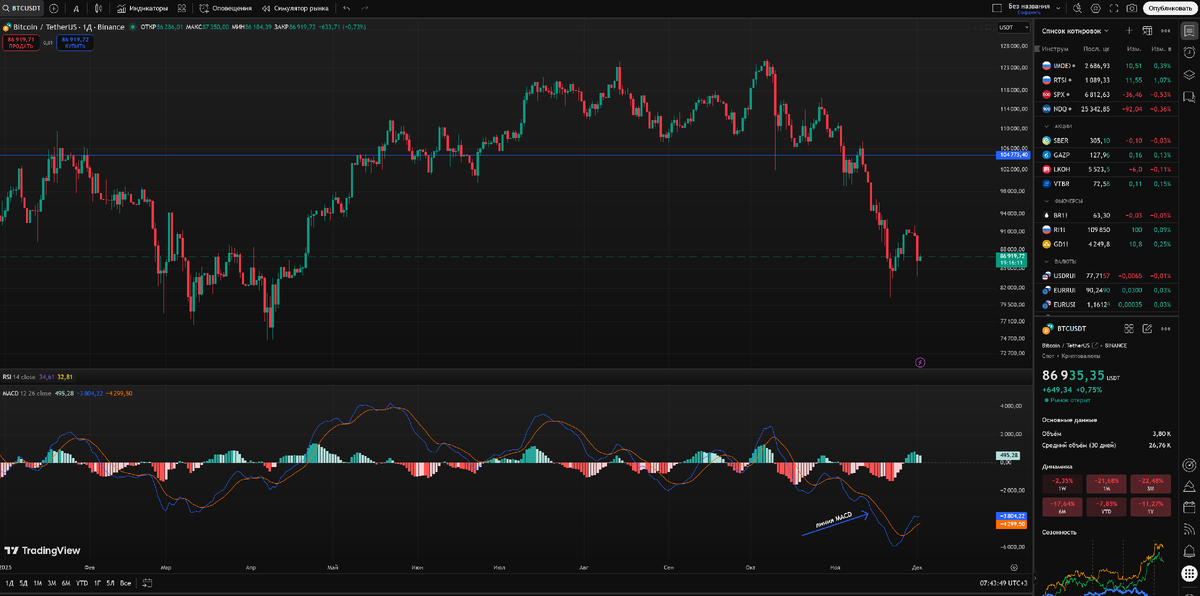Select the VTBR row in watchlist

(x=1106, y=184)
